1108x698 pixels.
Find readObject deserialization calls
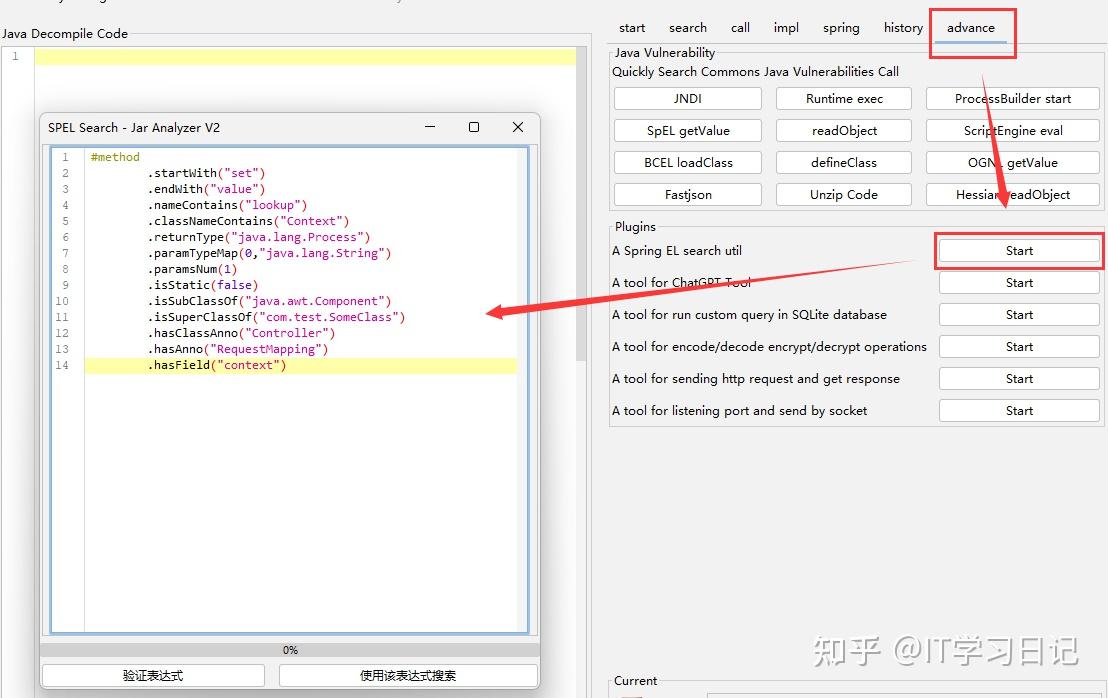point(844,131)
